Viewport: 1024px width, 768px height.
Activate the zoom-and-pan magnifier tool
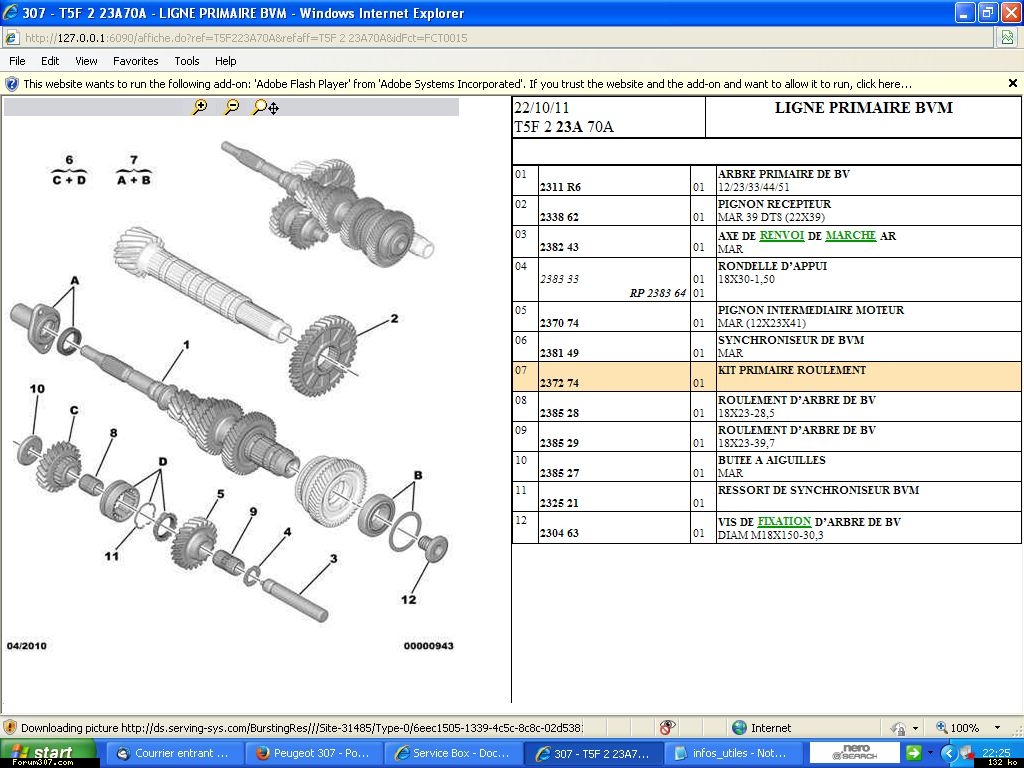tap(265, 107)
